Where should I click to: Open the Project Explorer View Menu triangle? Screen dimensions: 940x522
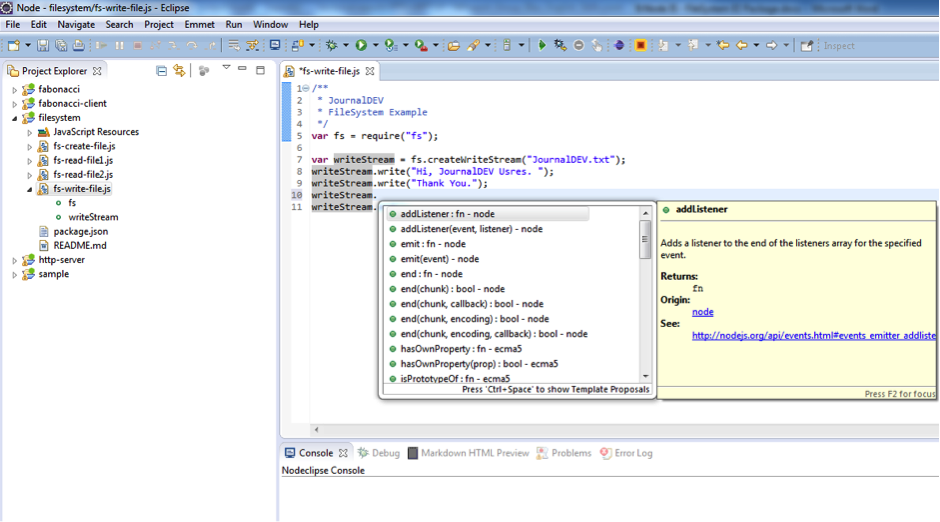[x=226, y=68]
